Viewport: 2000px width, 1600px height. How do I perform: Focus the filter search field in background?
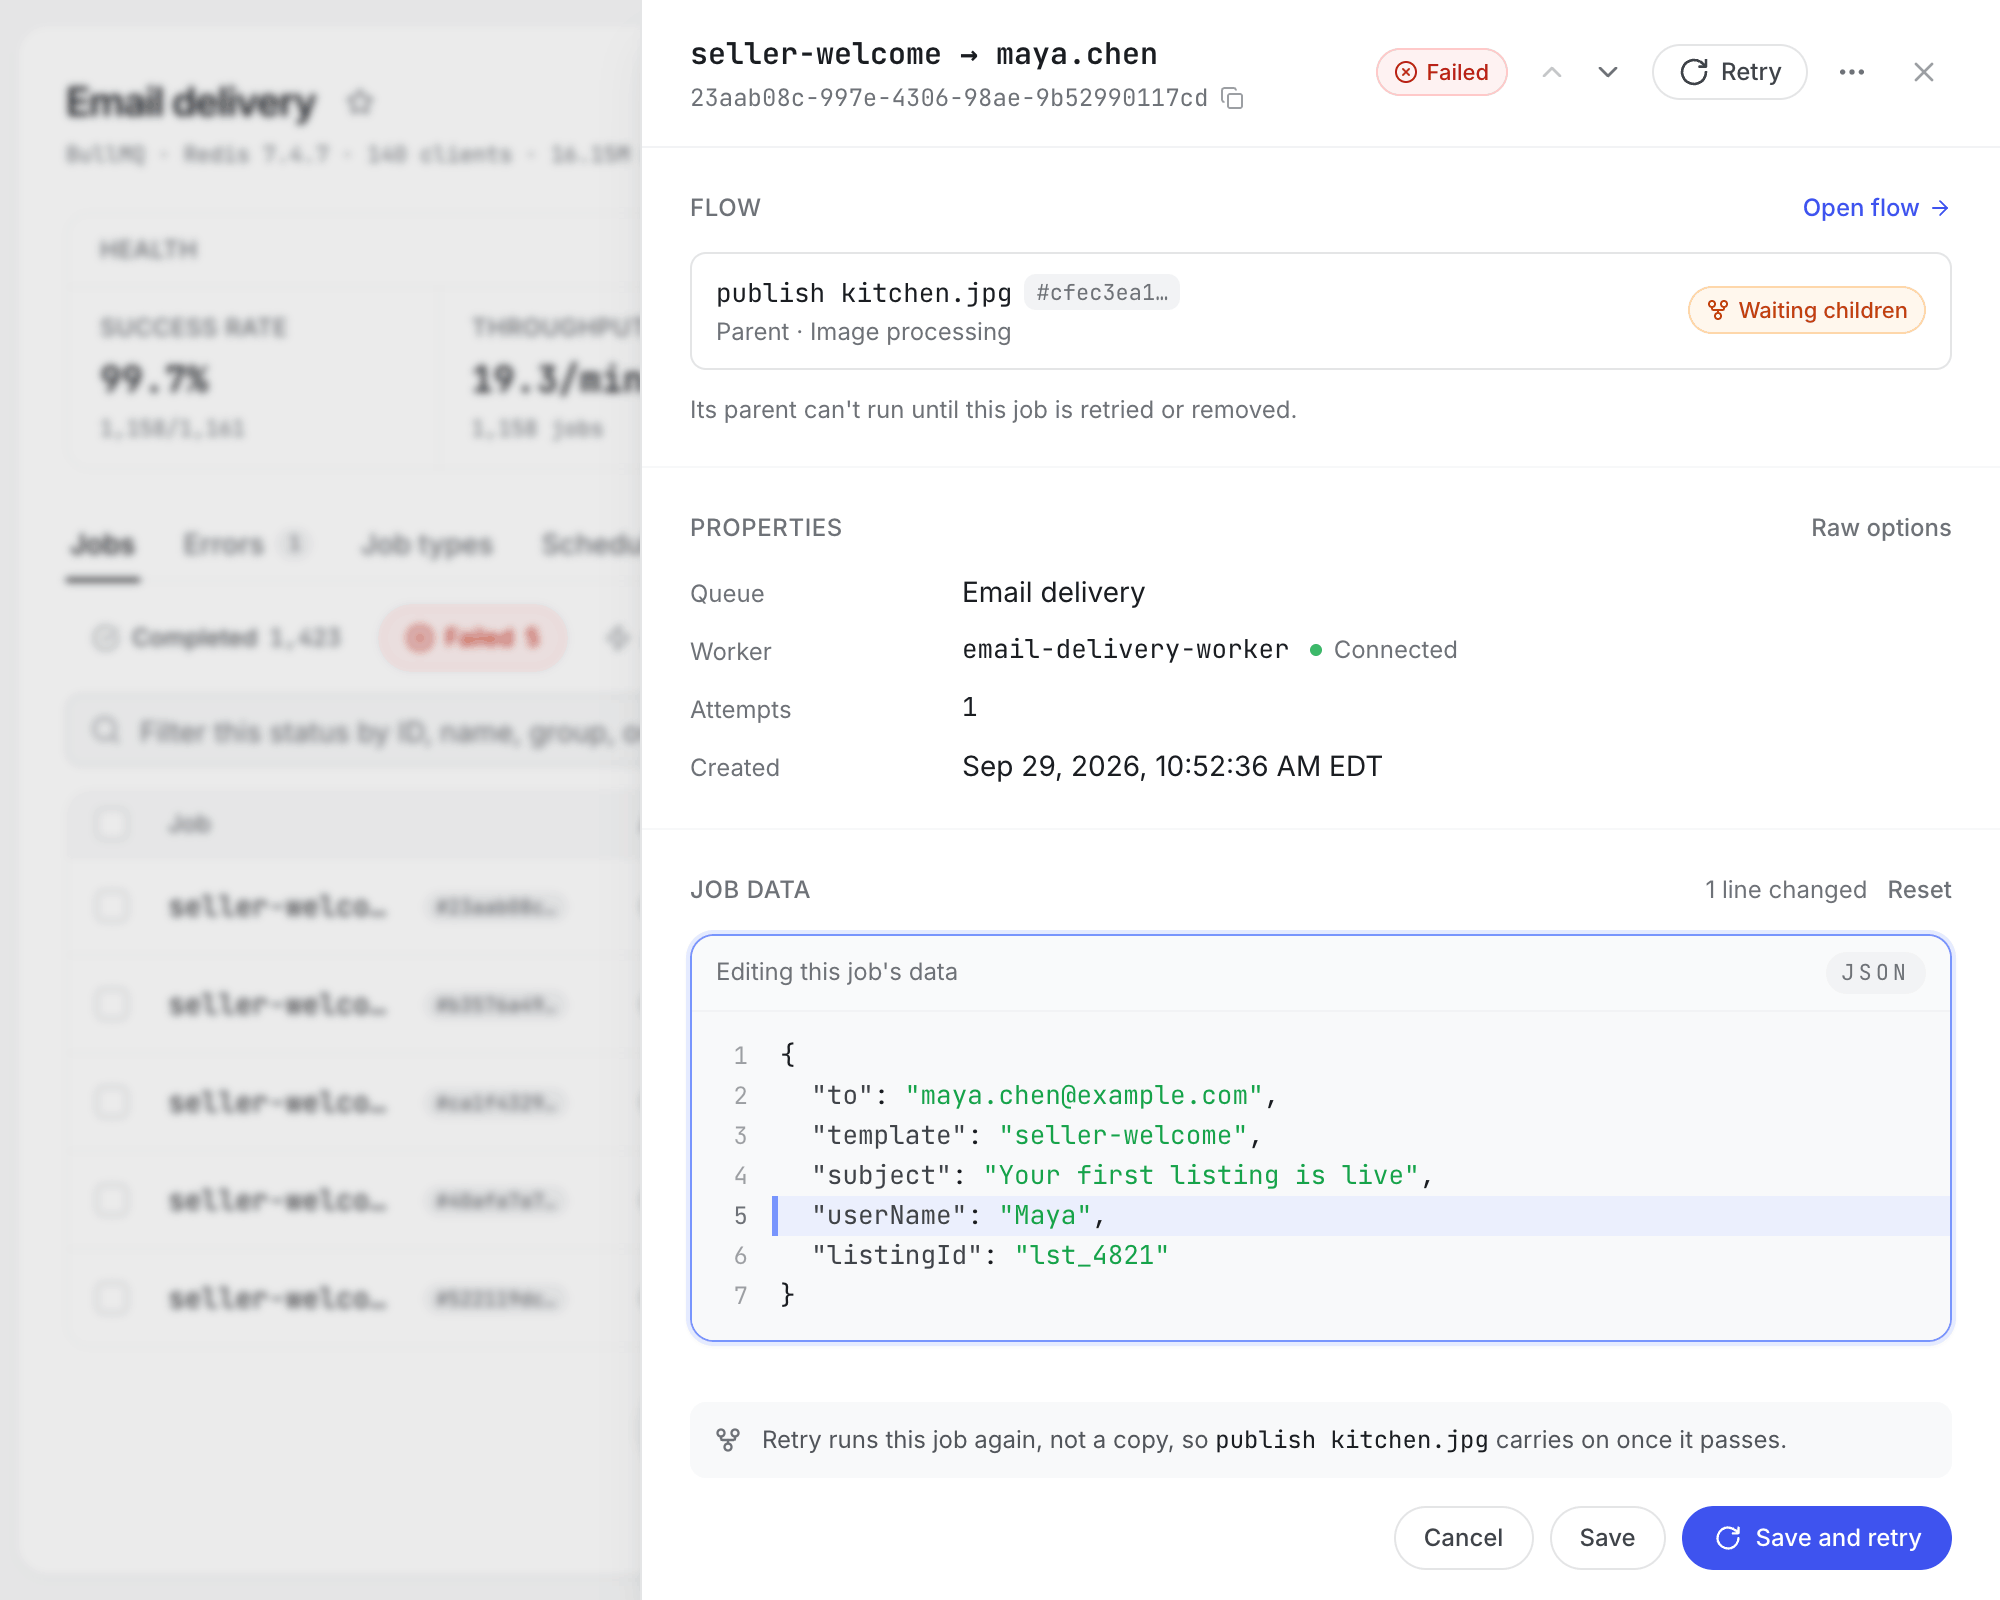(x=354, y=732)
